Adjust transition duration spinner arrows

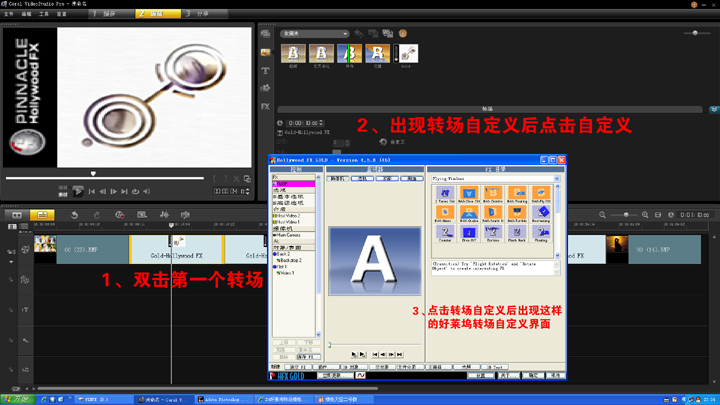321,123
